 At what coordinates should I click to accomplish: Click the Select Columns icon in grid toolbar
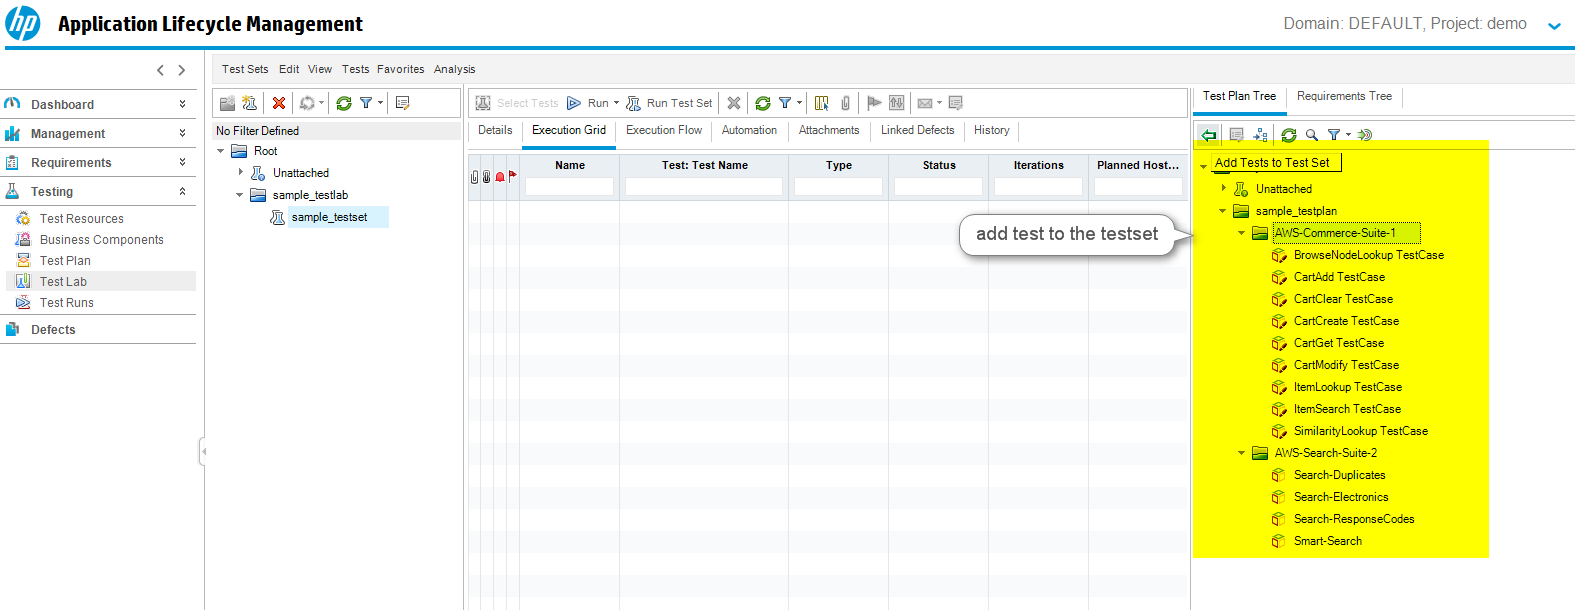(x=822, y=103)
